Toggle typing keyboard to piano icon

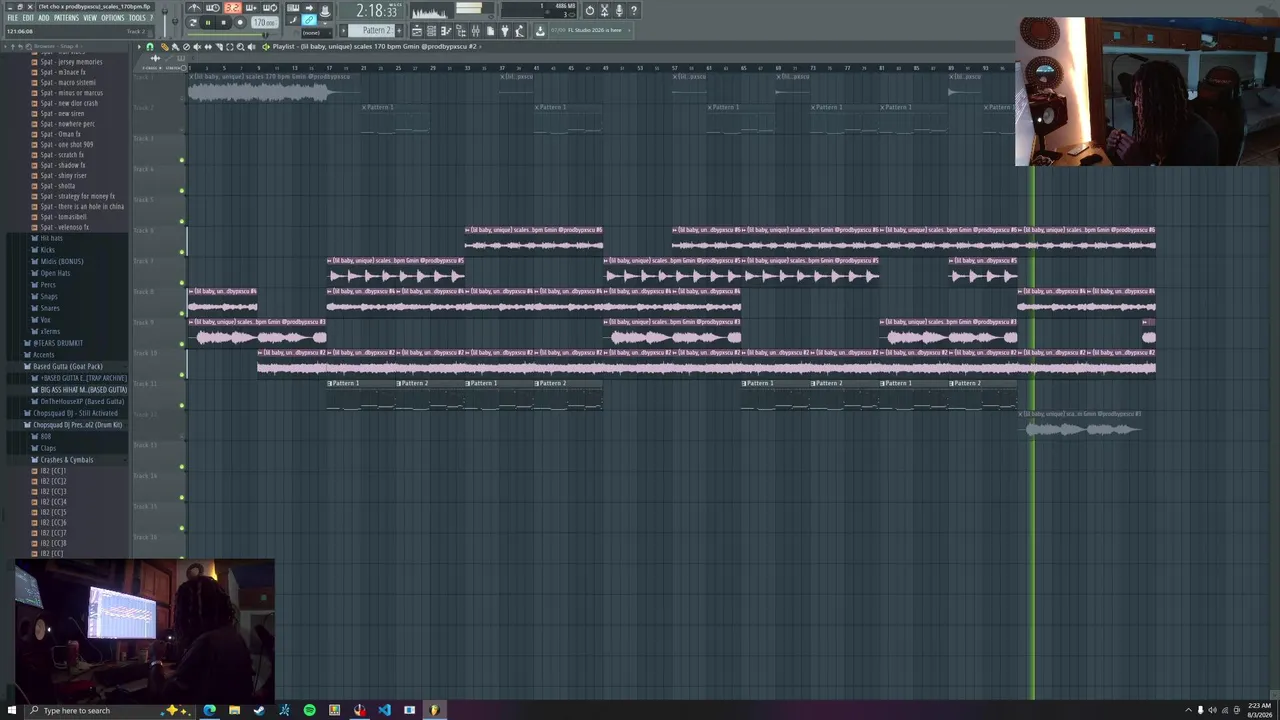click(x=293, y=9)
